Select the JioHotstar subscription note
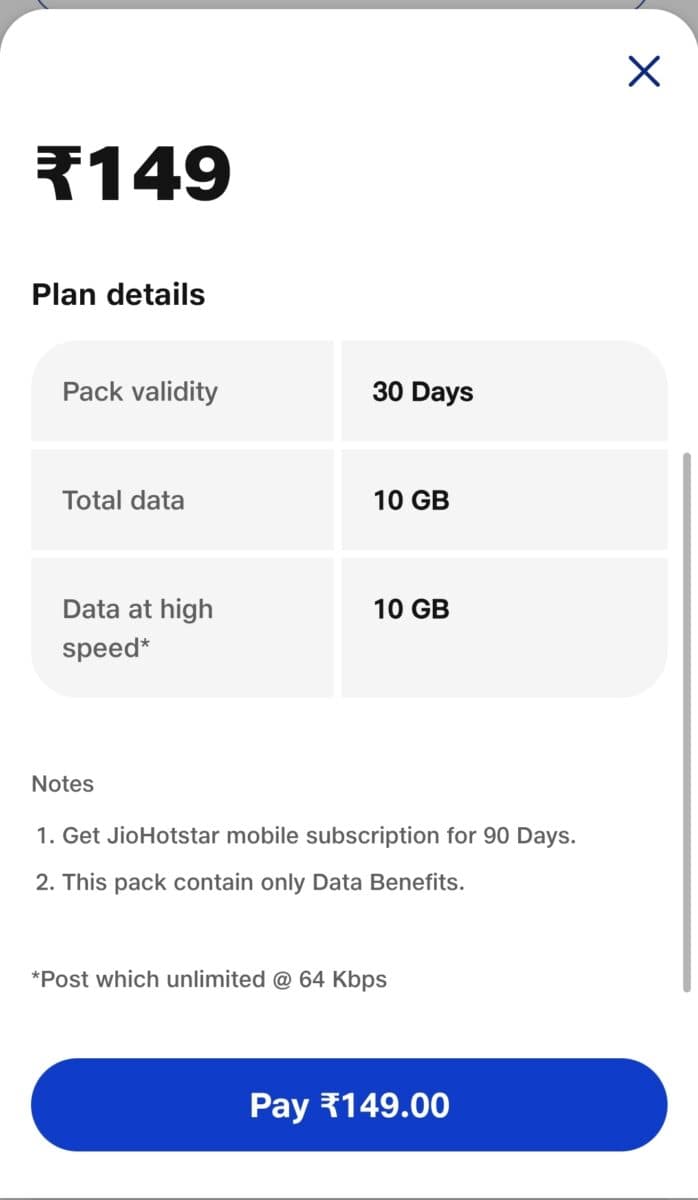The height and width of the screenshot is (1200, 698). [305, 835]
